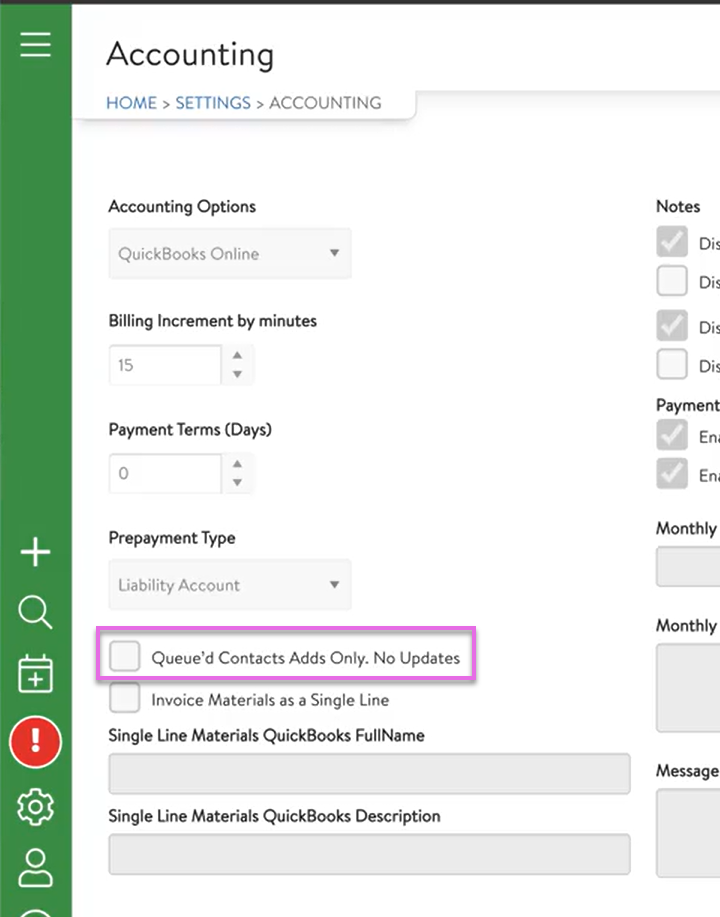This screenshot has width=720, height=917.
Task: Open the Prepayment Type dropdown
Action: (x=229, y=585)
